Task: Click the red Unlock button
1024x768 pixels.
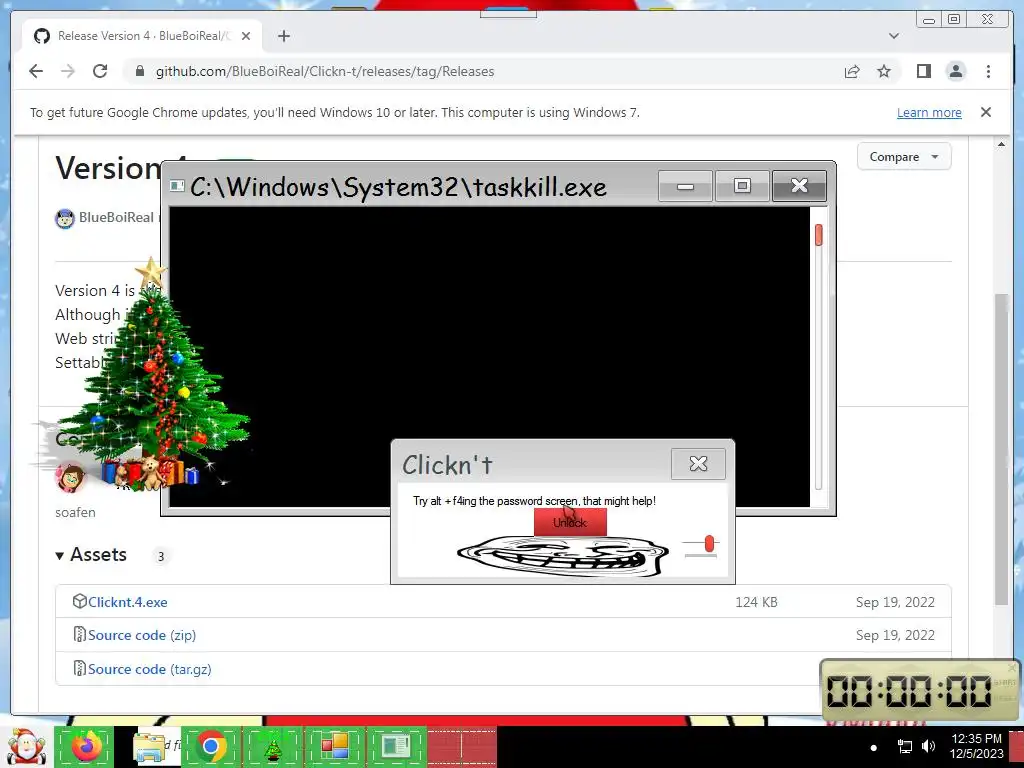Action: [570, 522]
